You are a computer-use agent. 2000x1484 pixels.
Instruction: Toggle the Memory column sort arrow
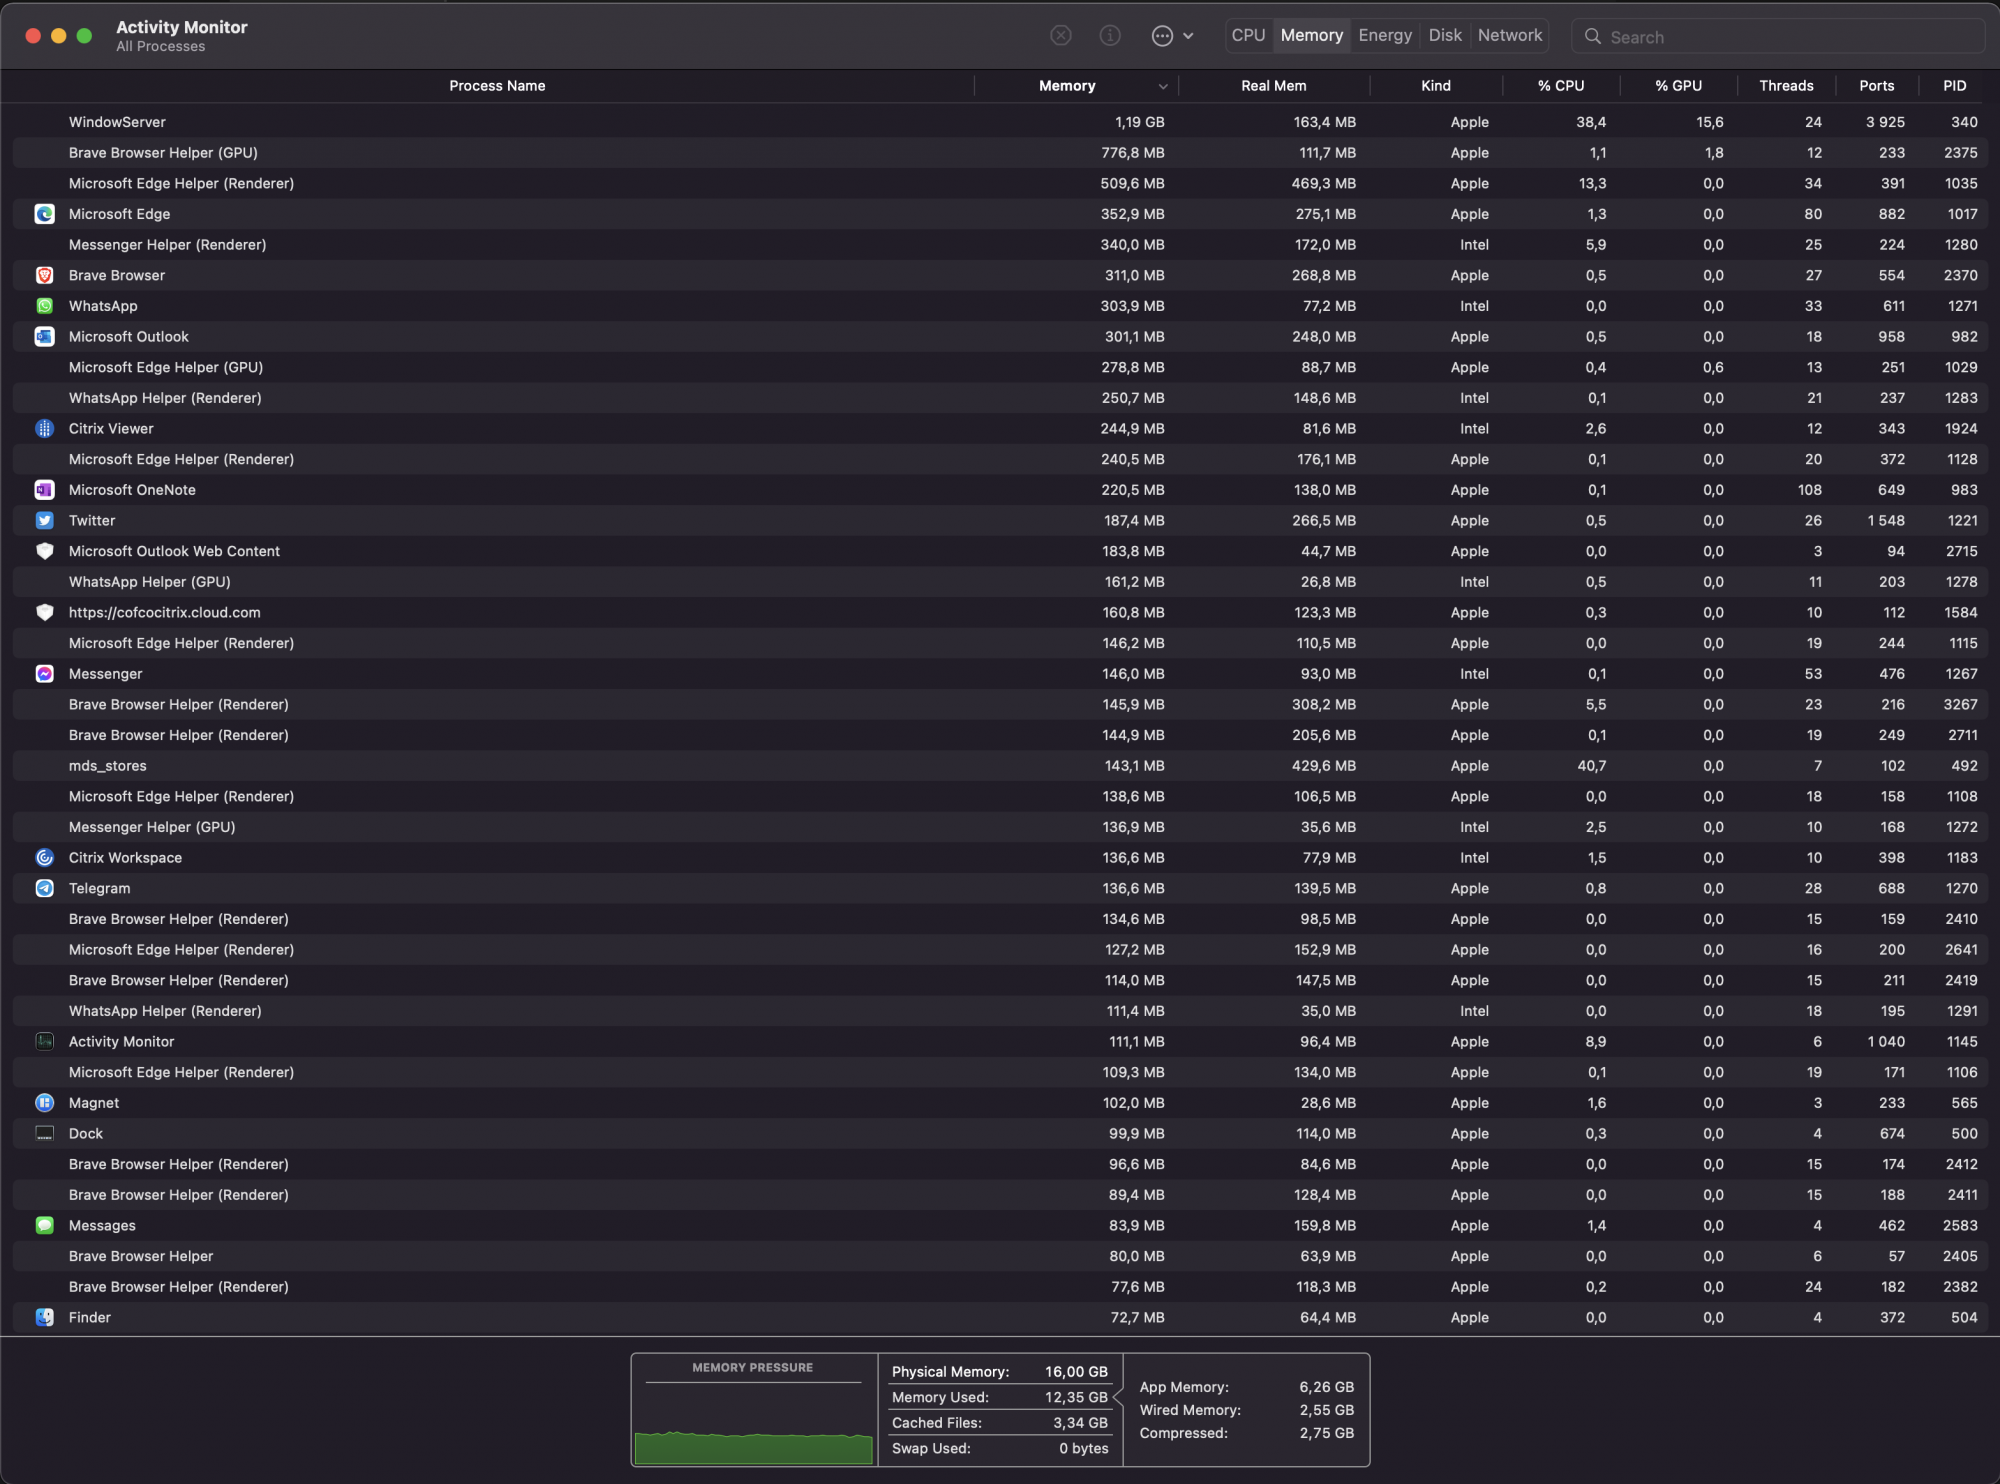coord(1162,86)
